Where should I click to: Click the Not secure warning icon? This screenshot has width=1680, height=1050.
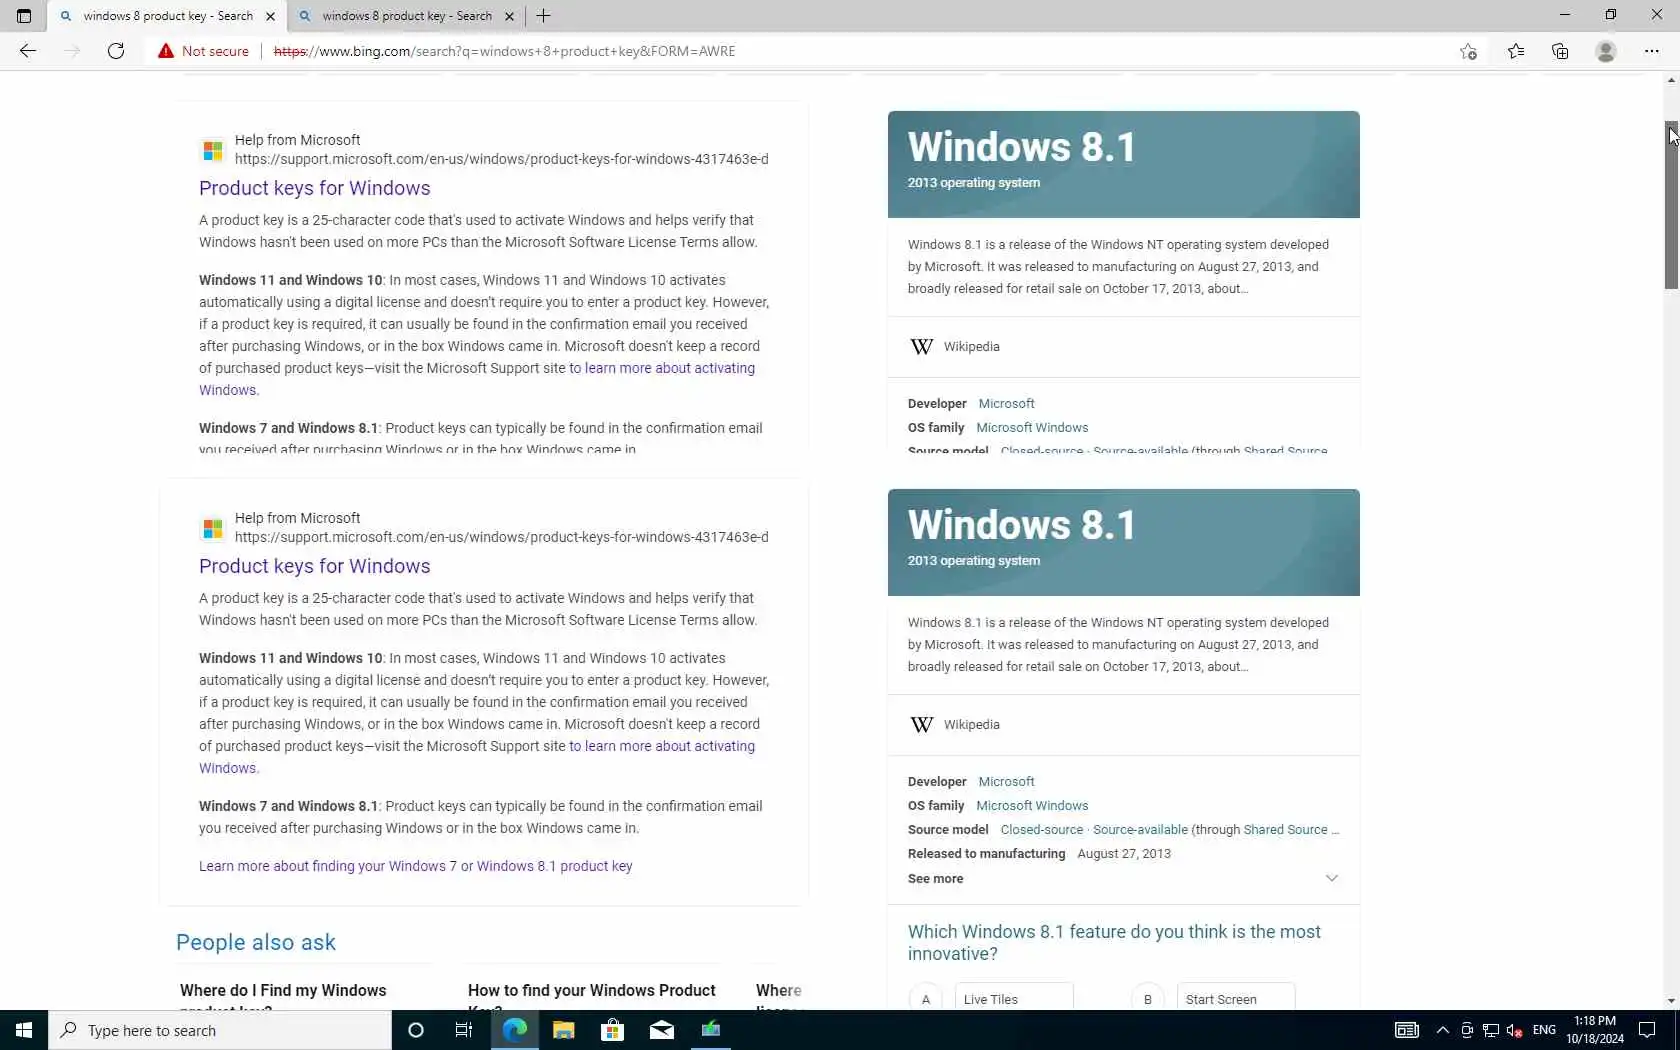point(166,51)
